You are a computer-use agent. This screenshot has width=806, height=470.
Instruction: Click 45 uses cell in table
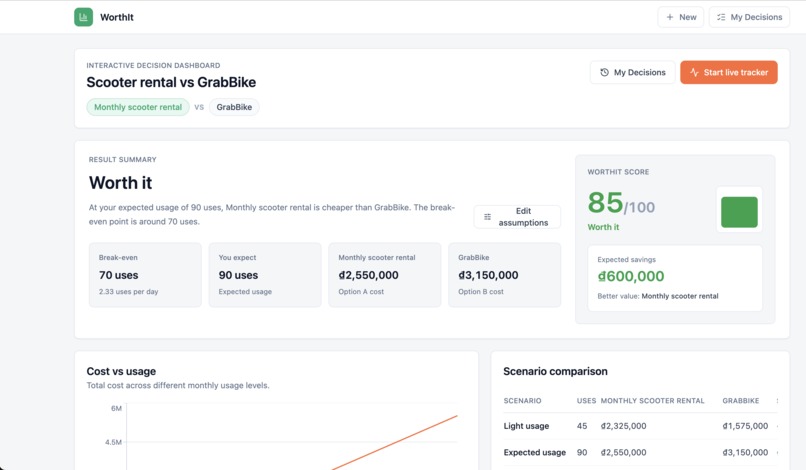pyautogui.click(x=582, y=426)
